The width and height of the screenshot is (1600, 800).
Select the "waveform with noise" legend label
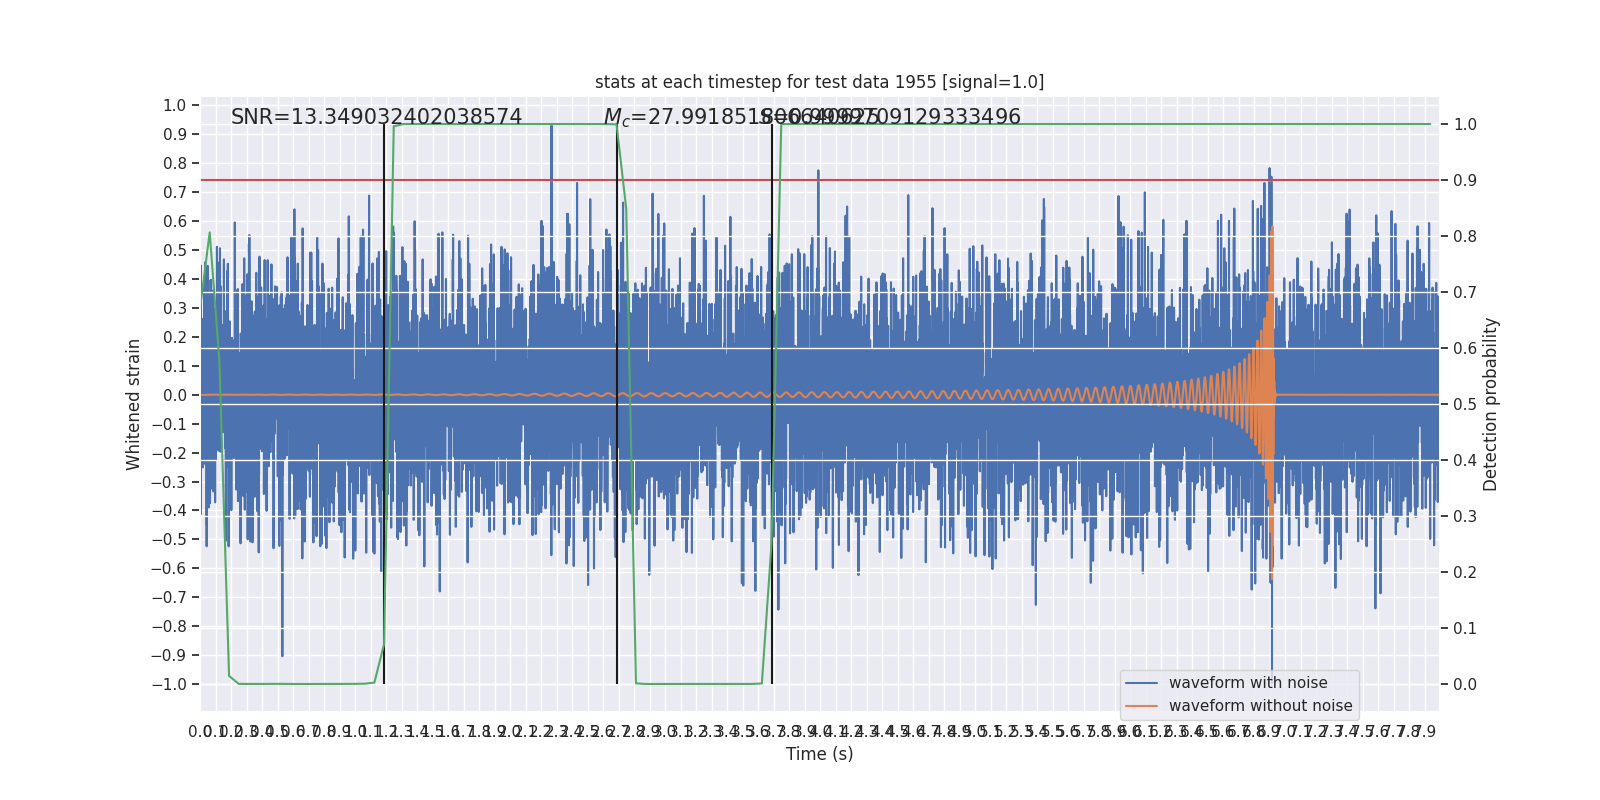click(x=1248, y=683)
